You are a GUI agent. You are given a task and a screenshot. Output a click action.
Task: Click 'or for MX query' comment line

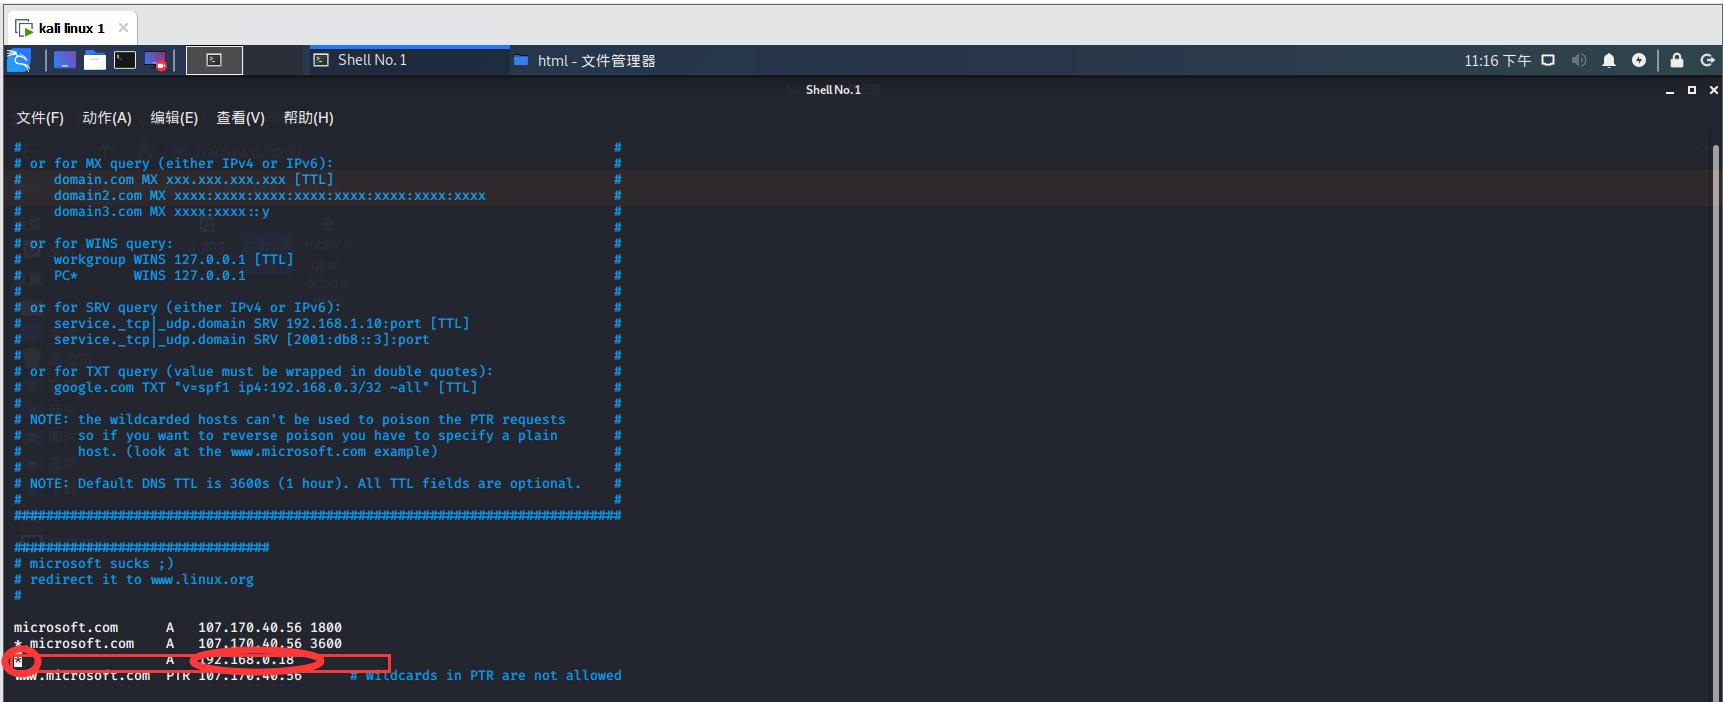tap(182, 164)
